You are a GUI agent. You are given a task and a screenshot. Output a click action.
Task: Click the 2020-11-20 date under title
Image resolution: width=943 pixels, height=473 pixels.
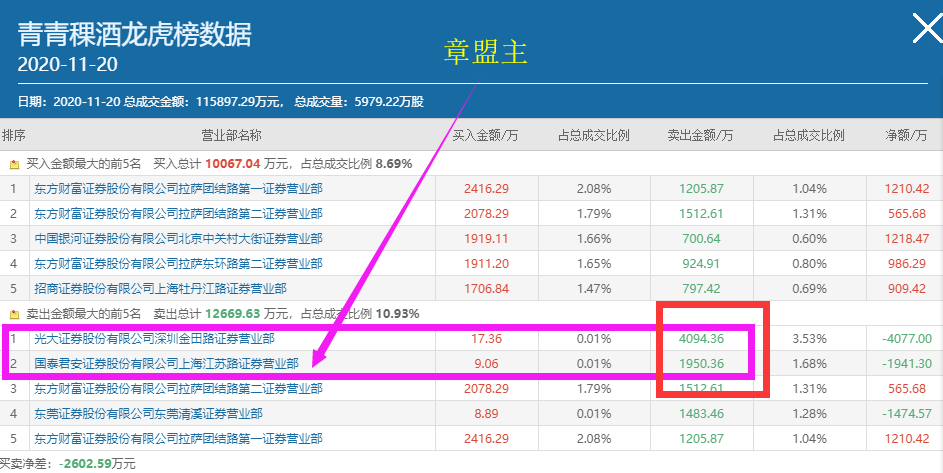(67, 64)
